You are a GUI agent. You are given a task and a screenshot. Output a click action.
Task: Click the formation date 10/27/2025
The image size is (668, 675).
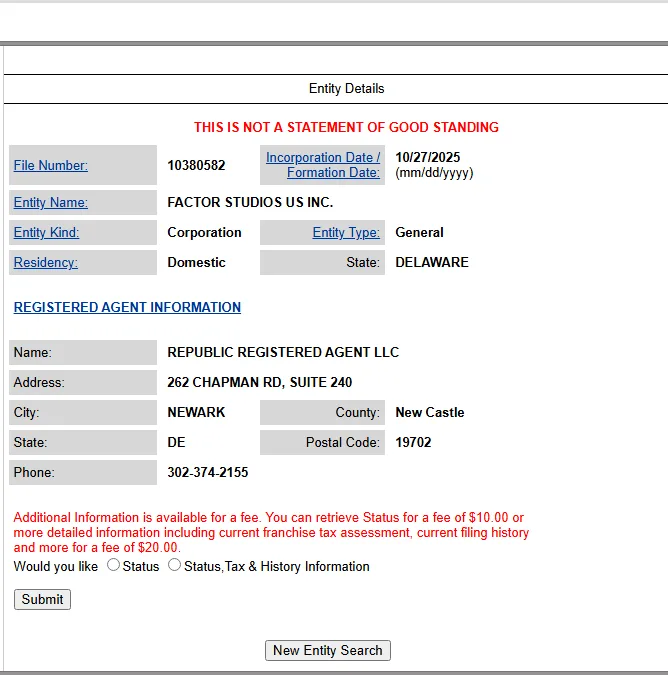(x=428, y=157)
